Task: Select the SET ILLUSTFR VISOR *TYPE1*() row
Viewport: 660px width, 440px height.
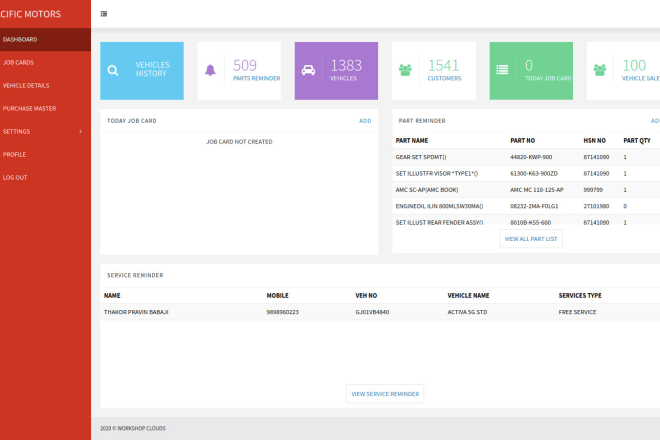Action: click(526, 173)
